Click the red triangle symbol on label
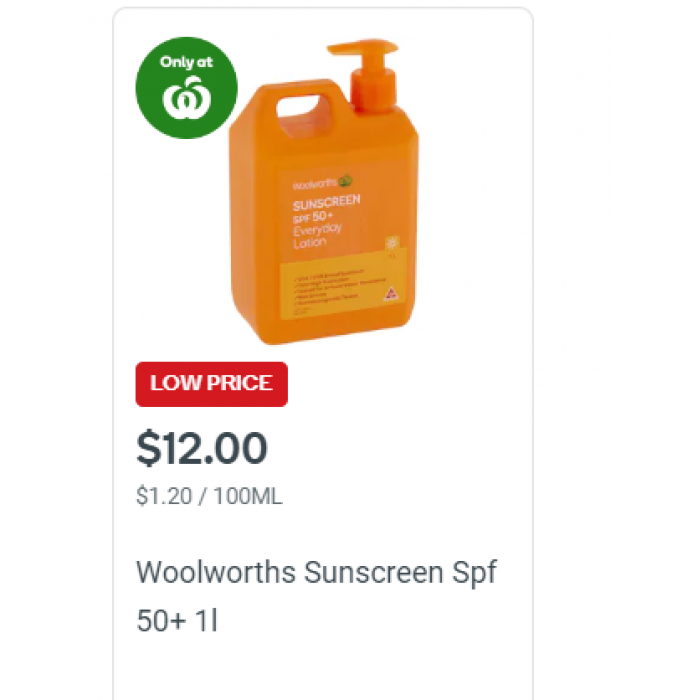 click(x=390, y=294)
